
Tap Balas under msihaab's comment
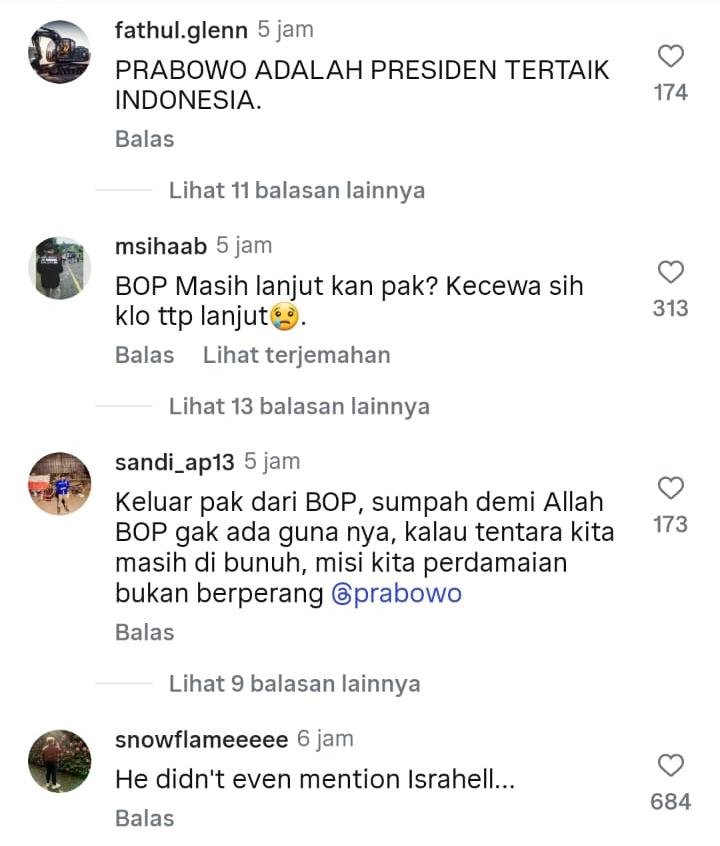tap(145, 355)
